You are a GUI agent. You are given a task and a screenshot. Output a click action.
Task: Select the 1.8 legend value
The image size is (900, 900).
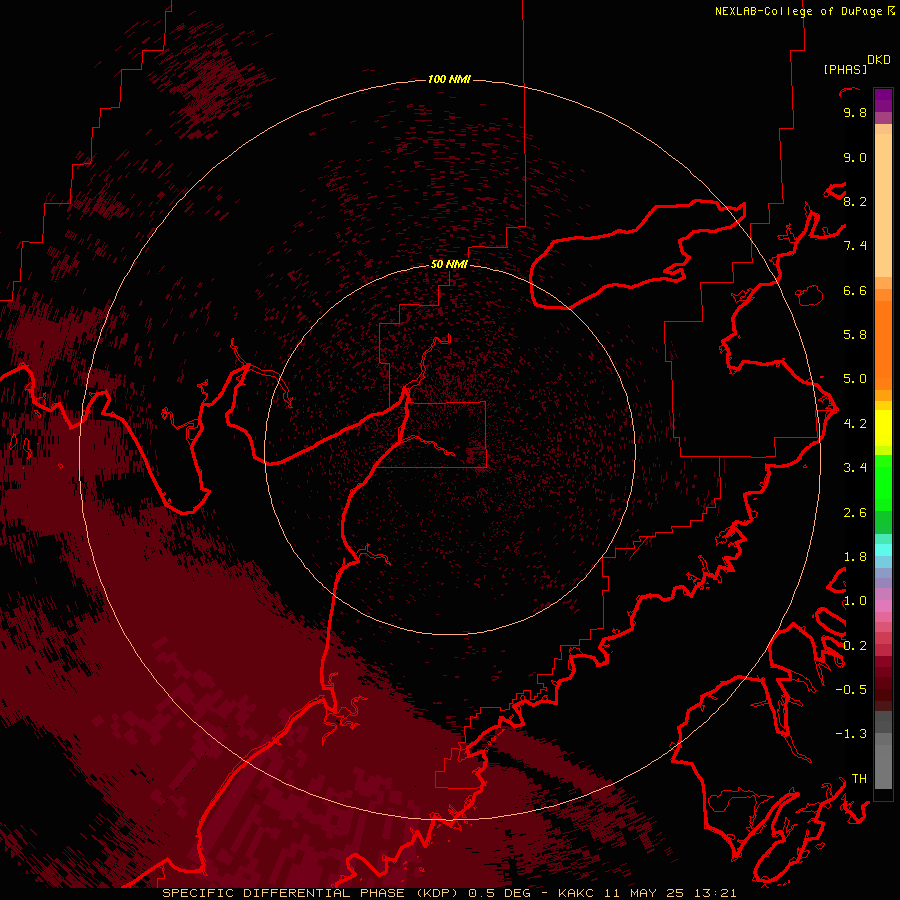tap(855, 557)
